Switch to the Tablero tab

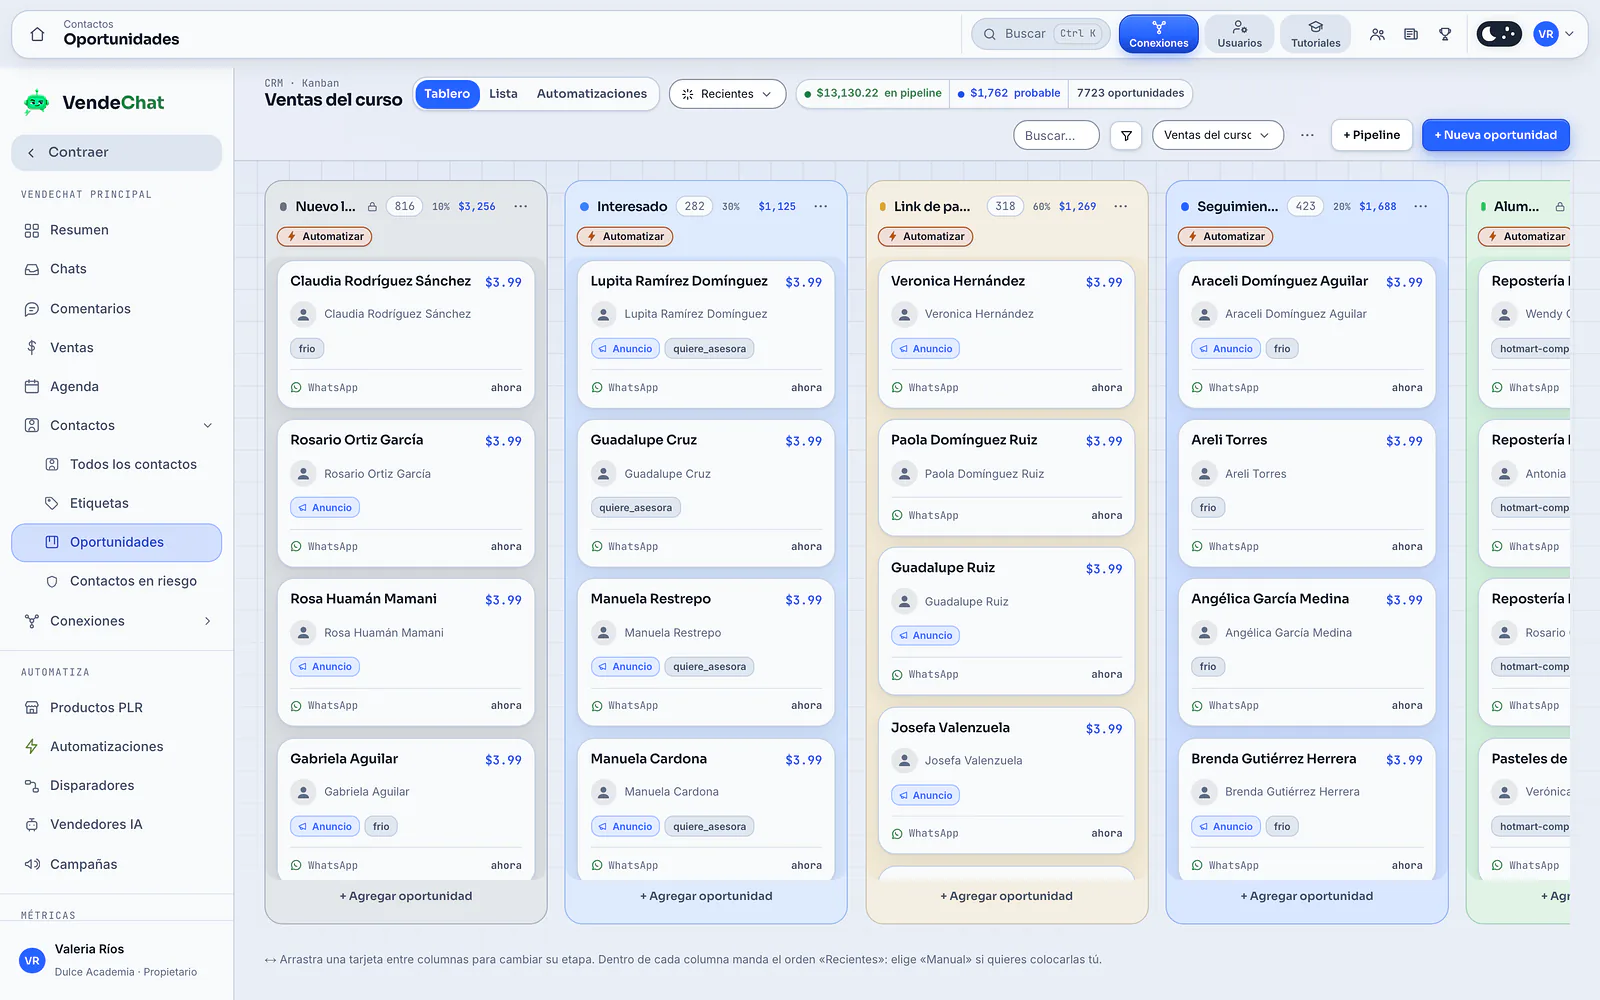pos(446,94)
